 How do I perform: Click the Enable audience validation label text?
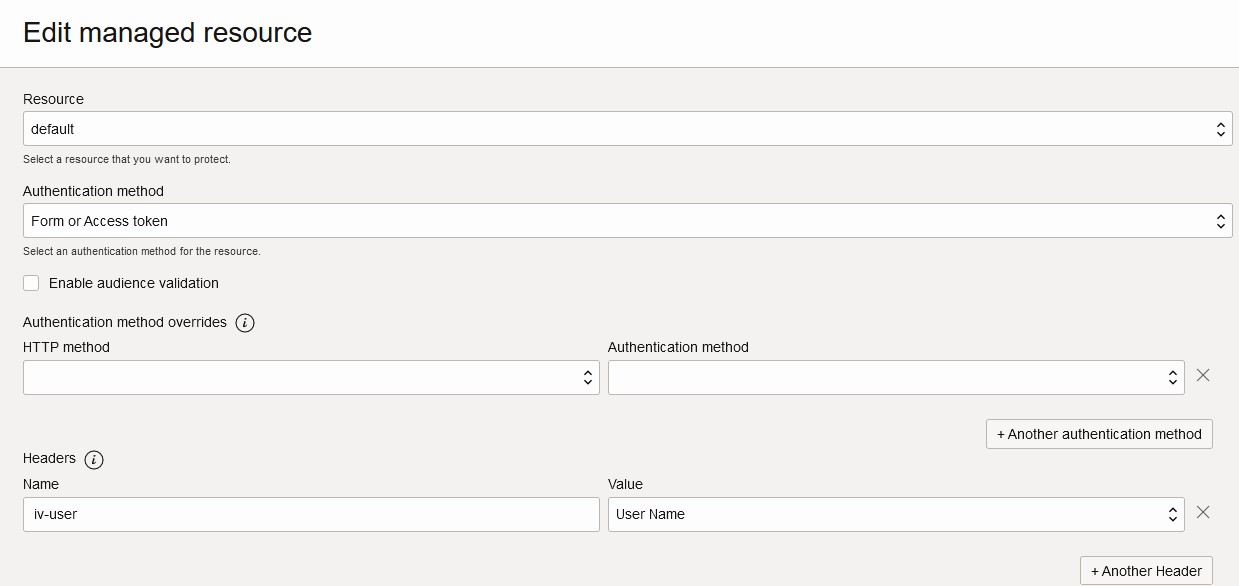click(x=134, y=283)
